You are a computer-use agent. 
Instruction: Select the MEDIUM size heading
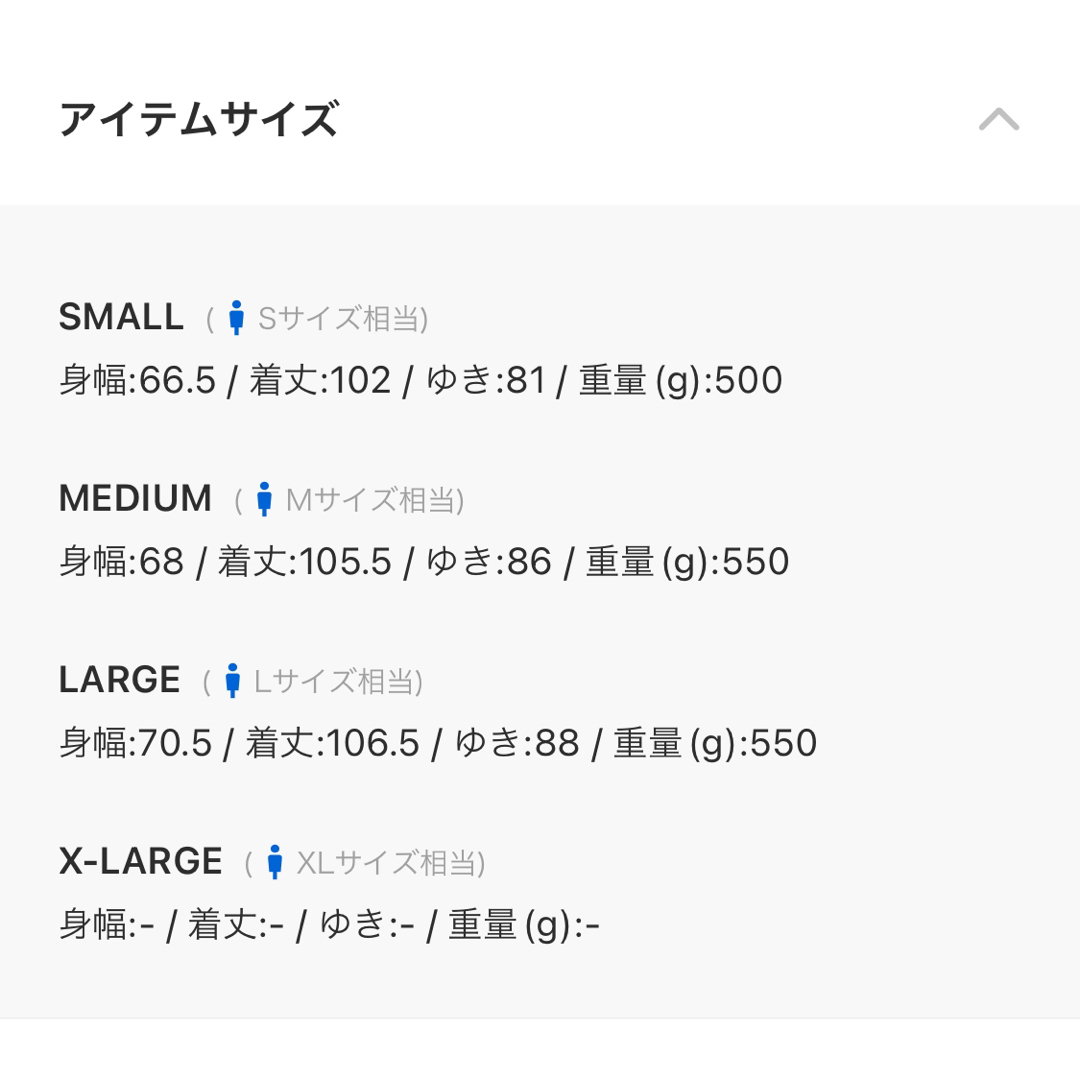pyautogui.click(x=136, y=499)
